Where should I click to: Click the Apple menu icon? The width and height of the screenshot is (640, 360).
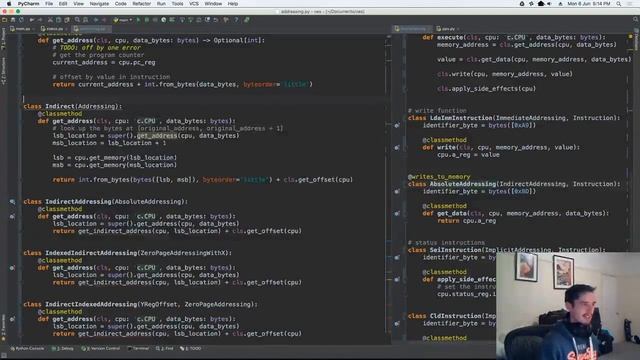coord(9,4)
